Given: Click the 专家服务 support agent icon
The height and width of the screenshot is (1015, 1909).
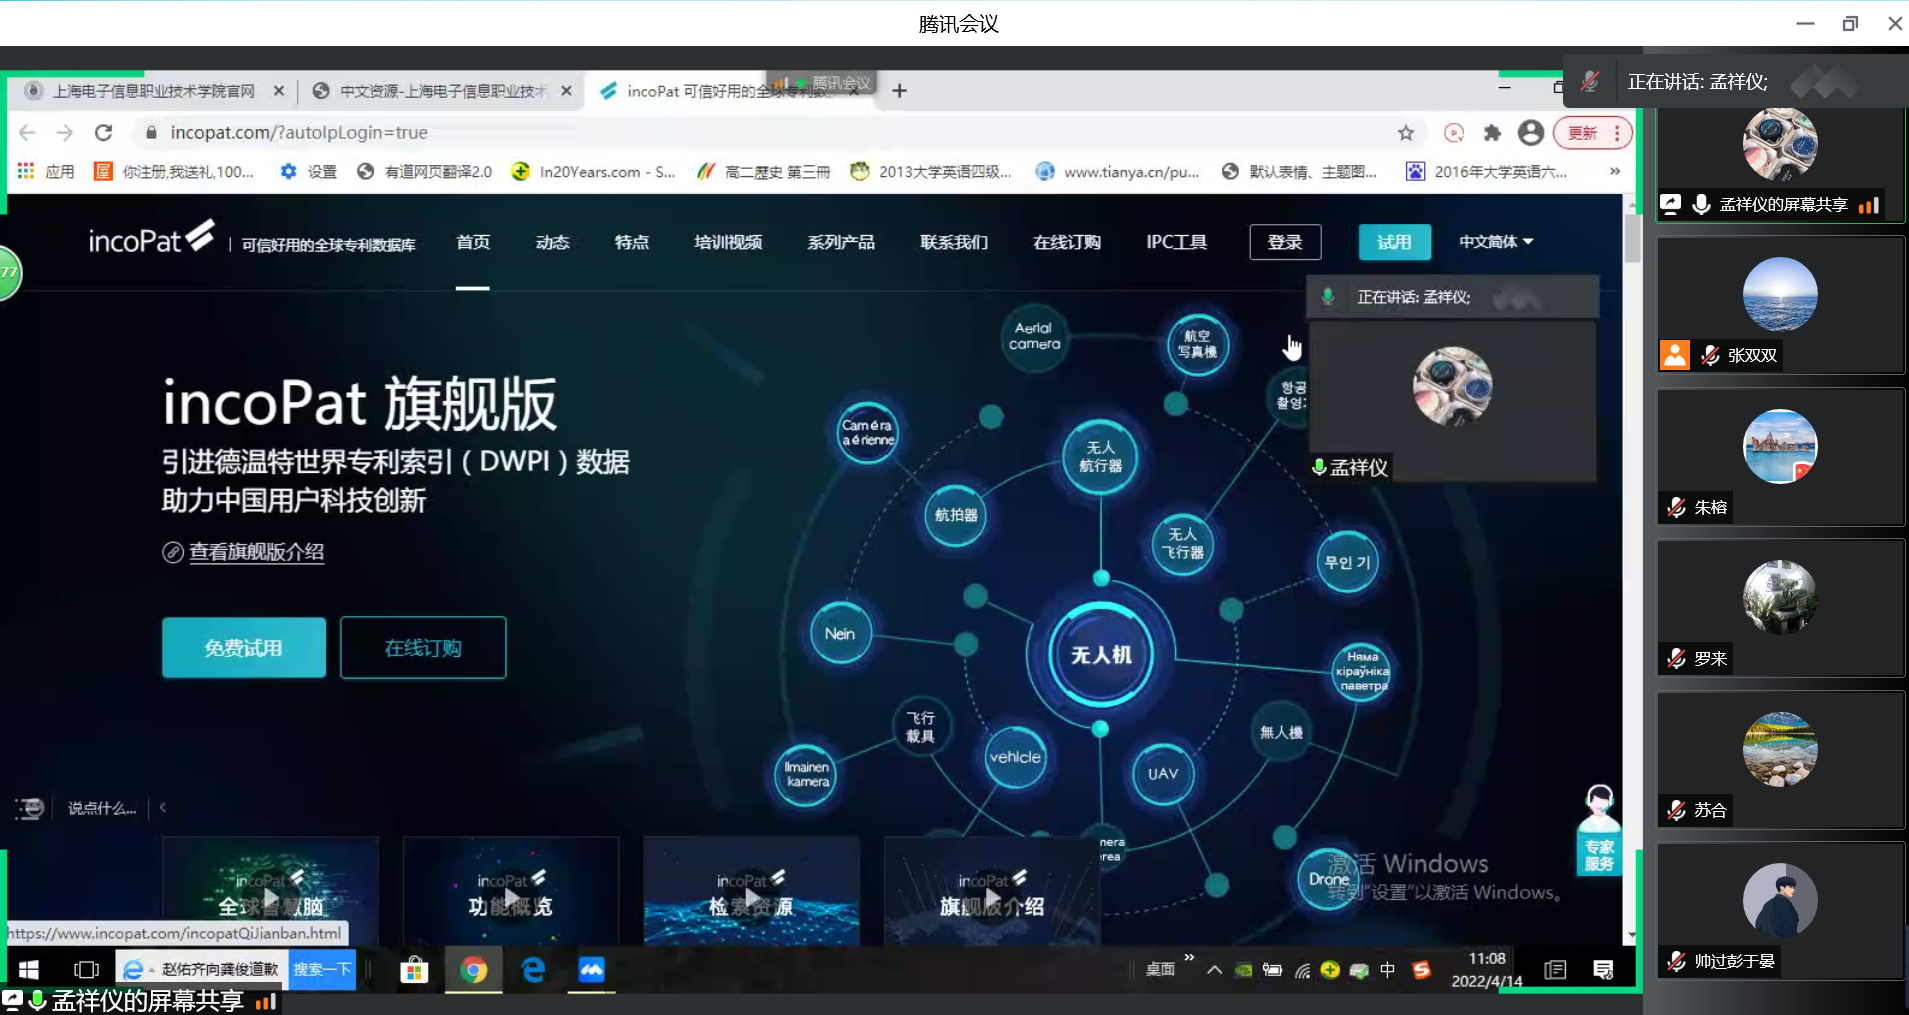Looking at the screenshot, I should click(1599, 829).
